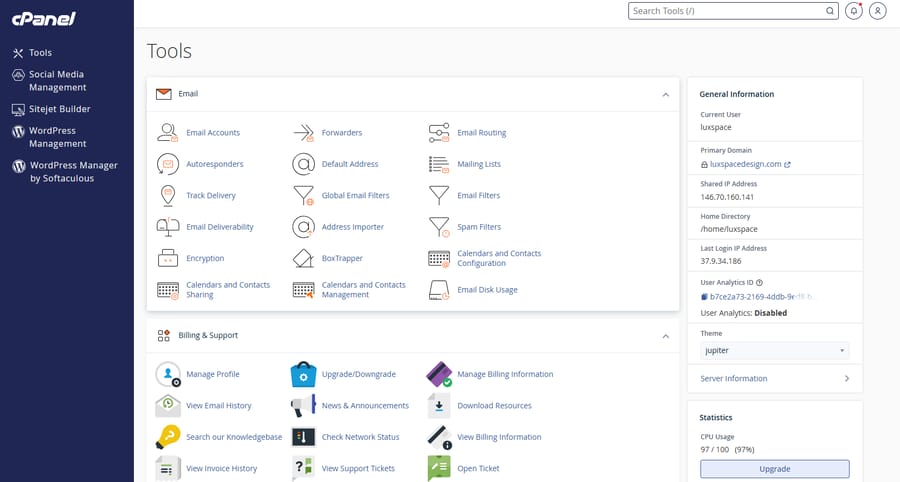Click the Shared IP Address 146.70.160.141
This screenshot has height=482, width=900.
click(727, 197)
